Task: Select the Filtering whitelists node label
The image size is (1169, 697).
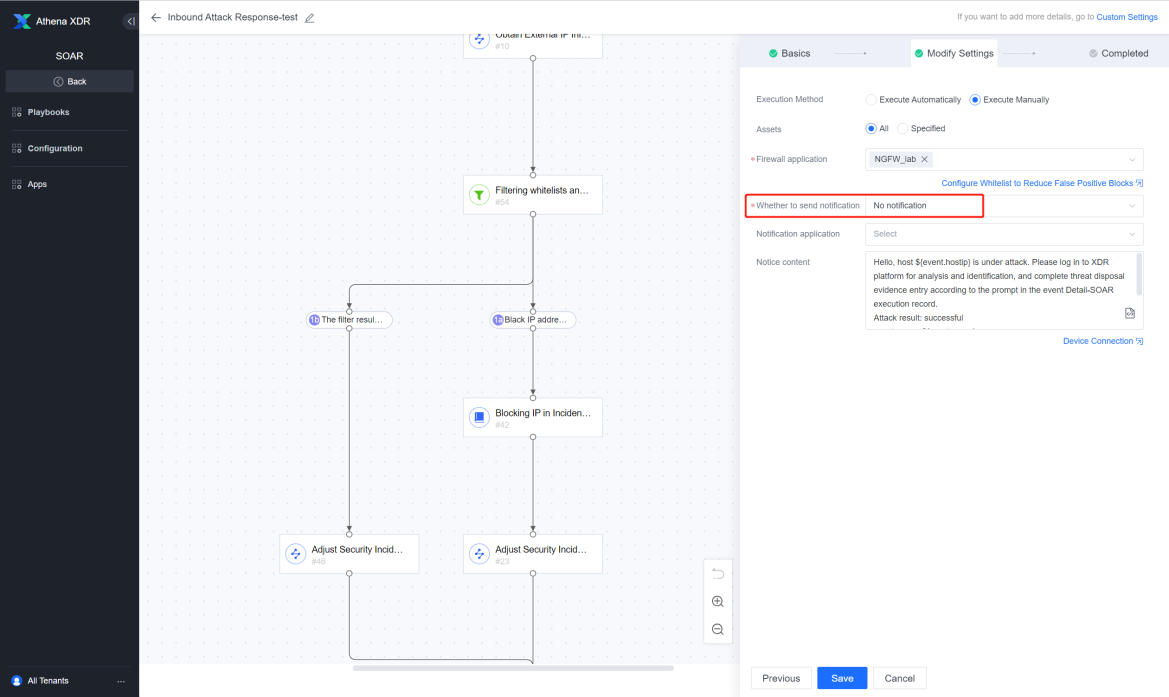Action: pyautogui.click(x=541, y=190)
